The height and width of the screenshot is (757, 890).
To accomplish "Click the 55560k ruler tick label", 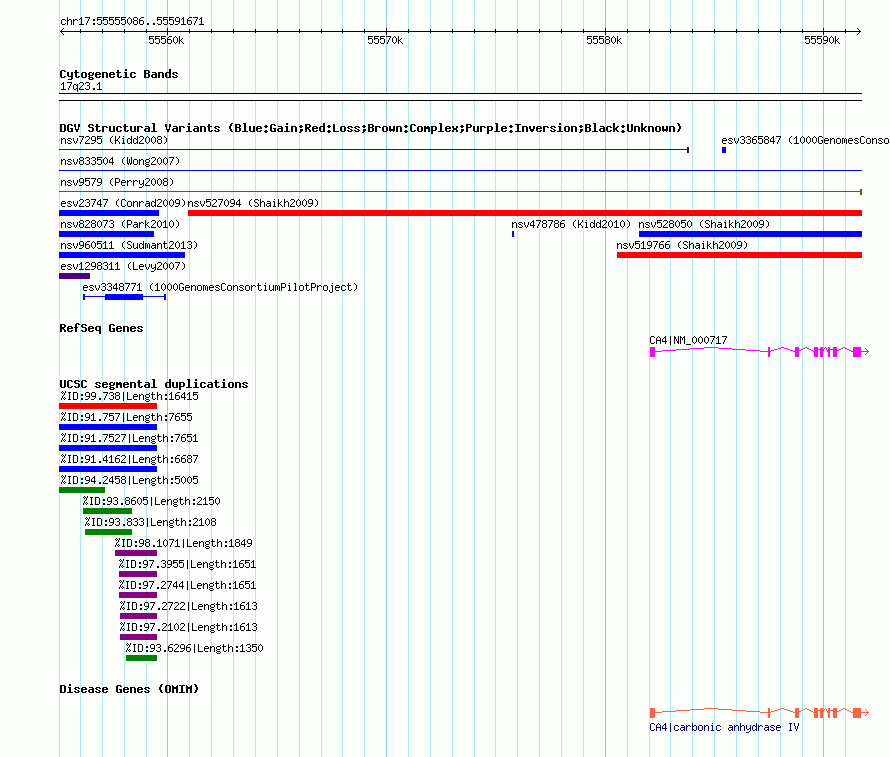I will coord(166,40).
